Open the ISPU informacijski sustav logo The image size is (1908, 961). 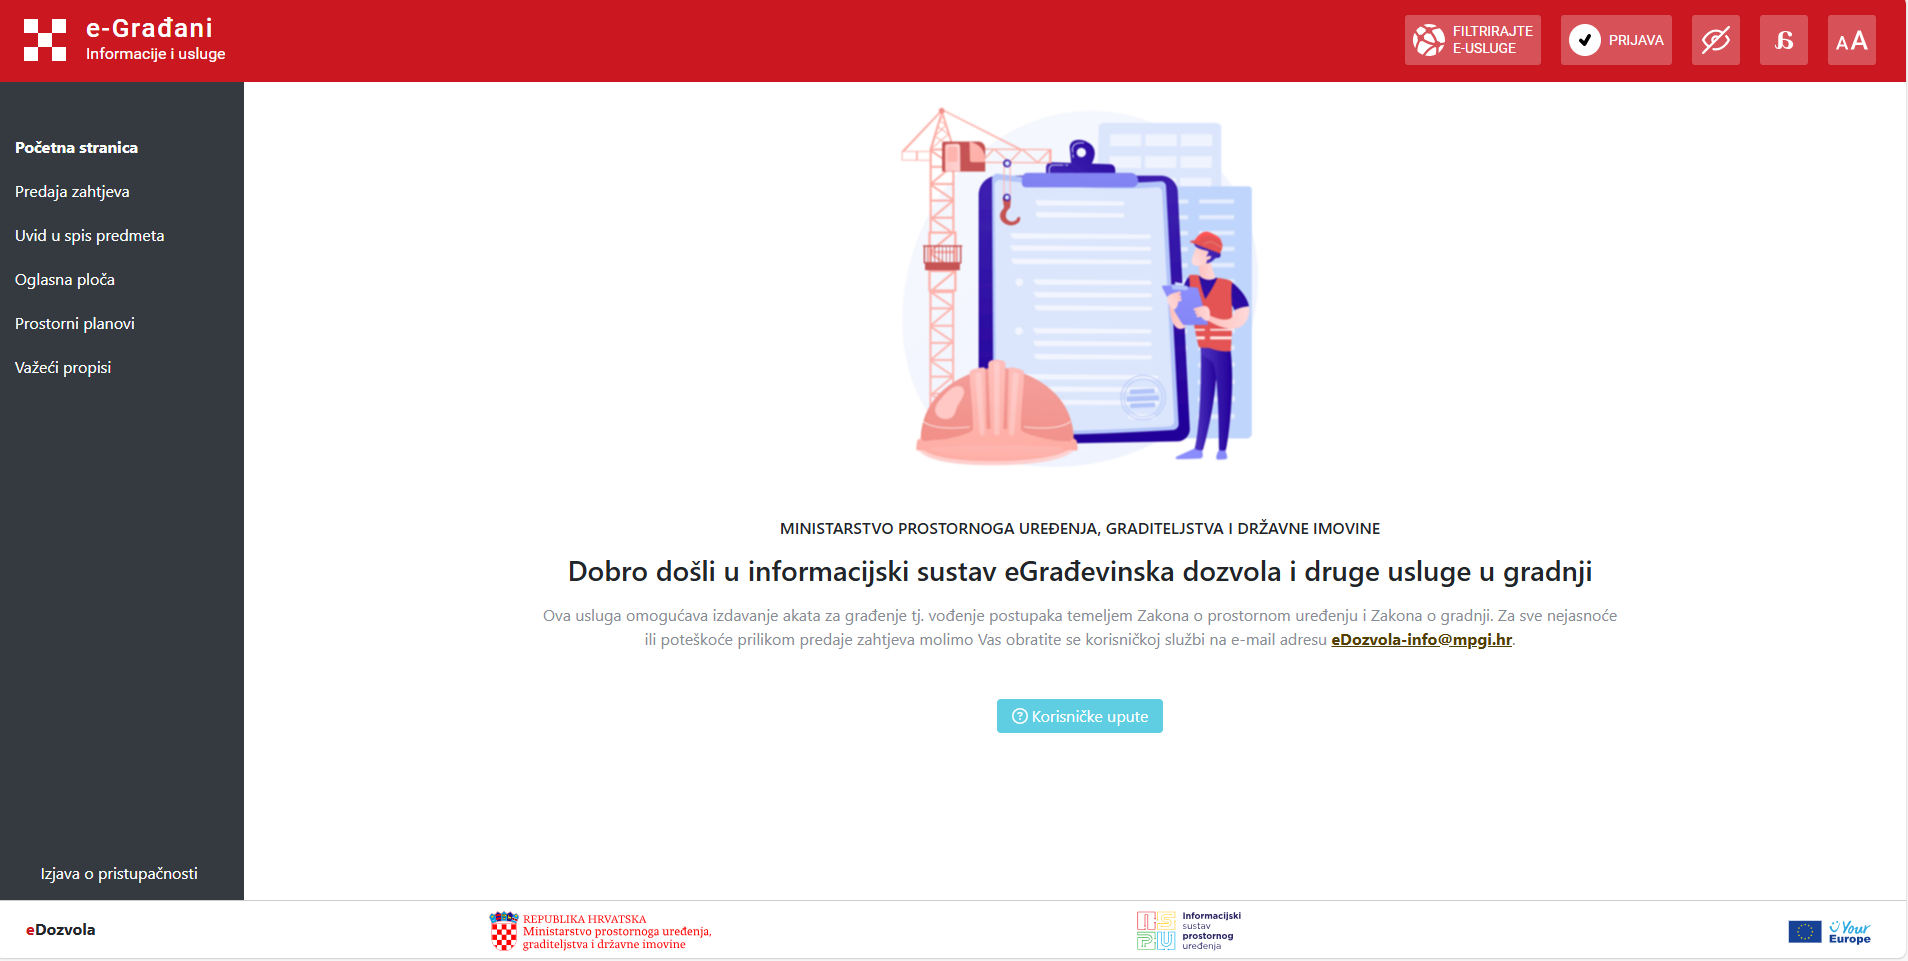[1188, 931]
